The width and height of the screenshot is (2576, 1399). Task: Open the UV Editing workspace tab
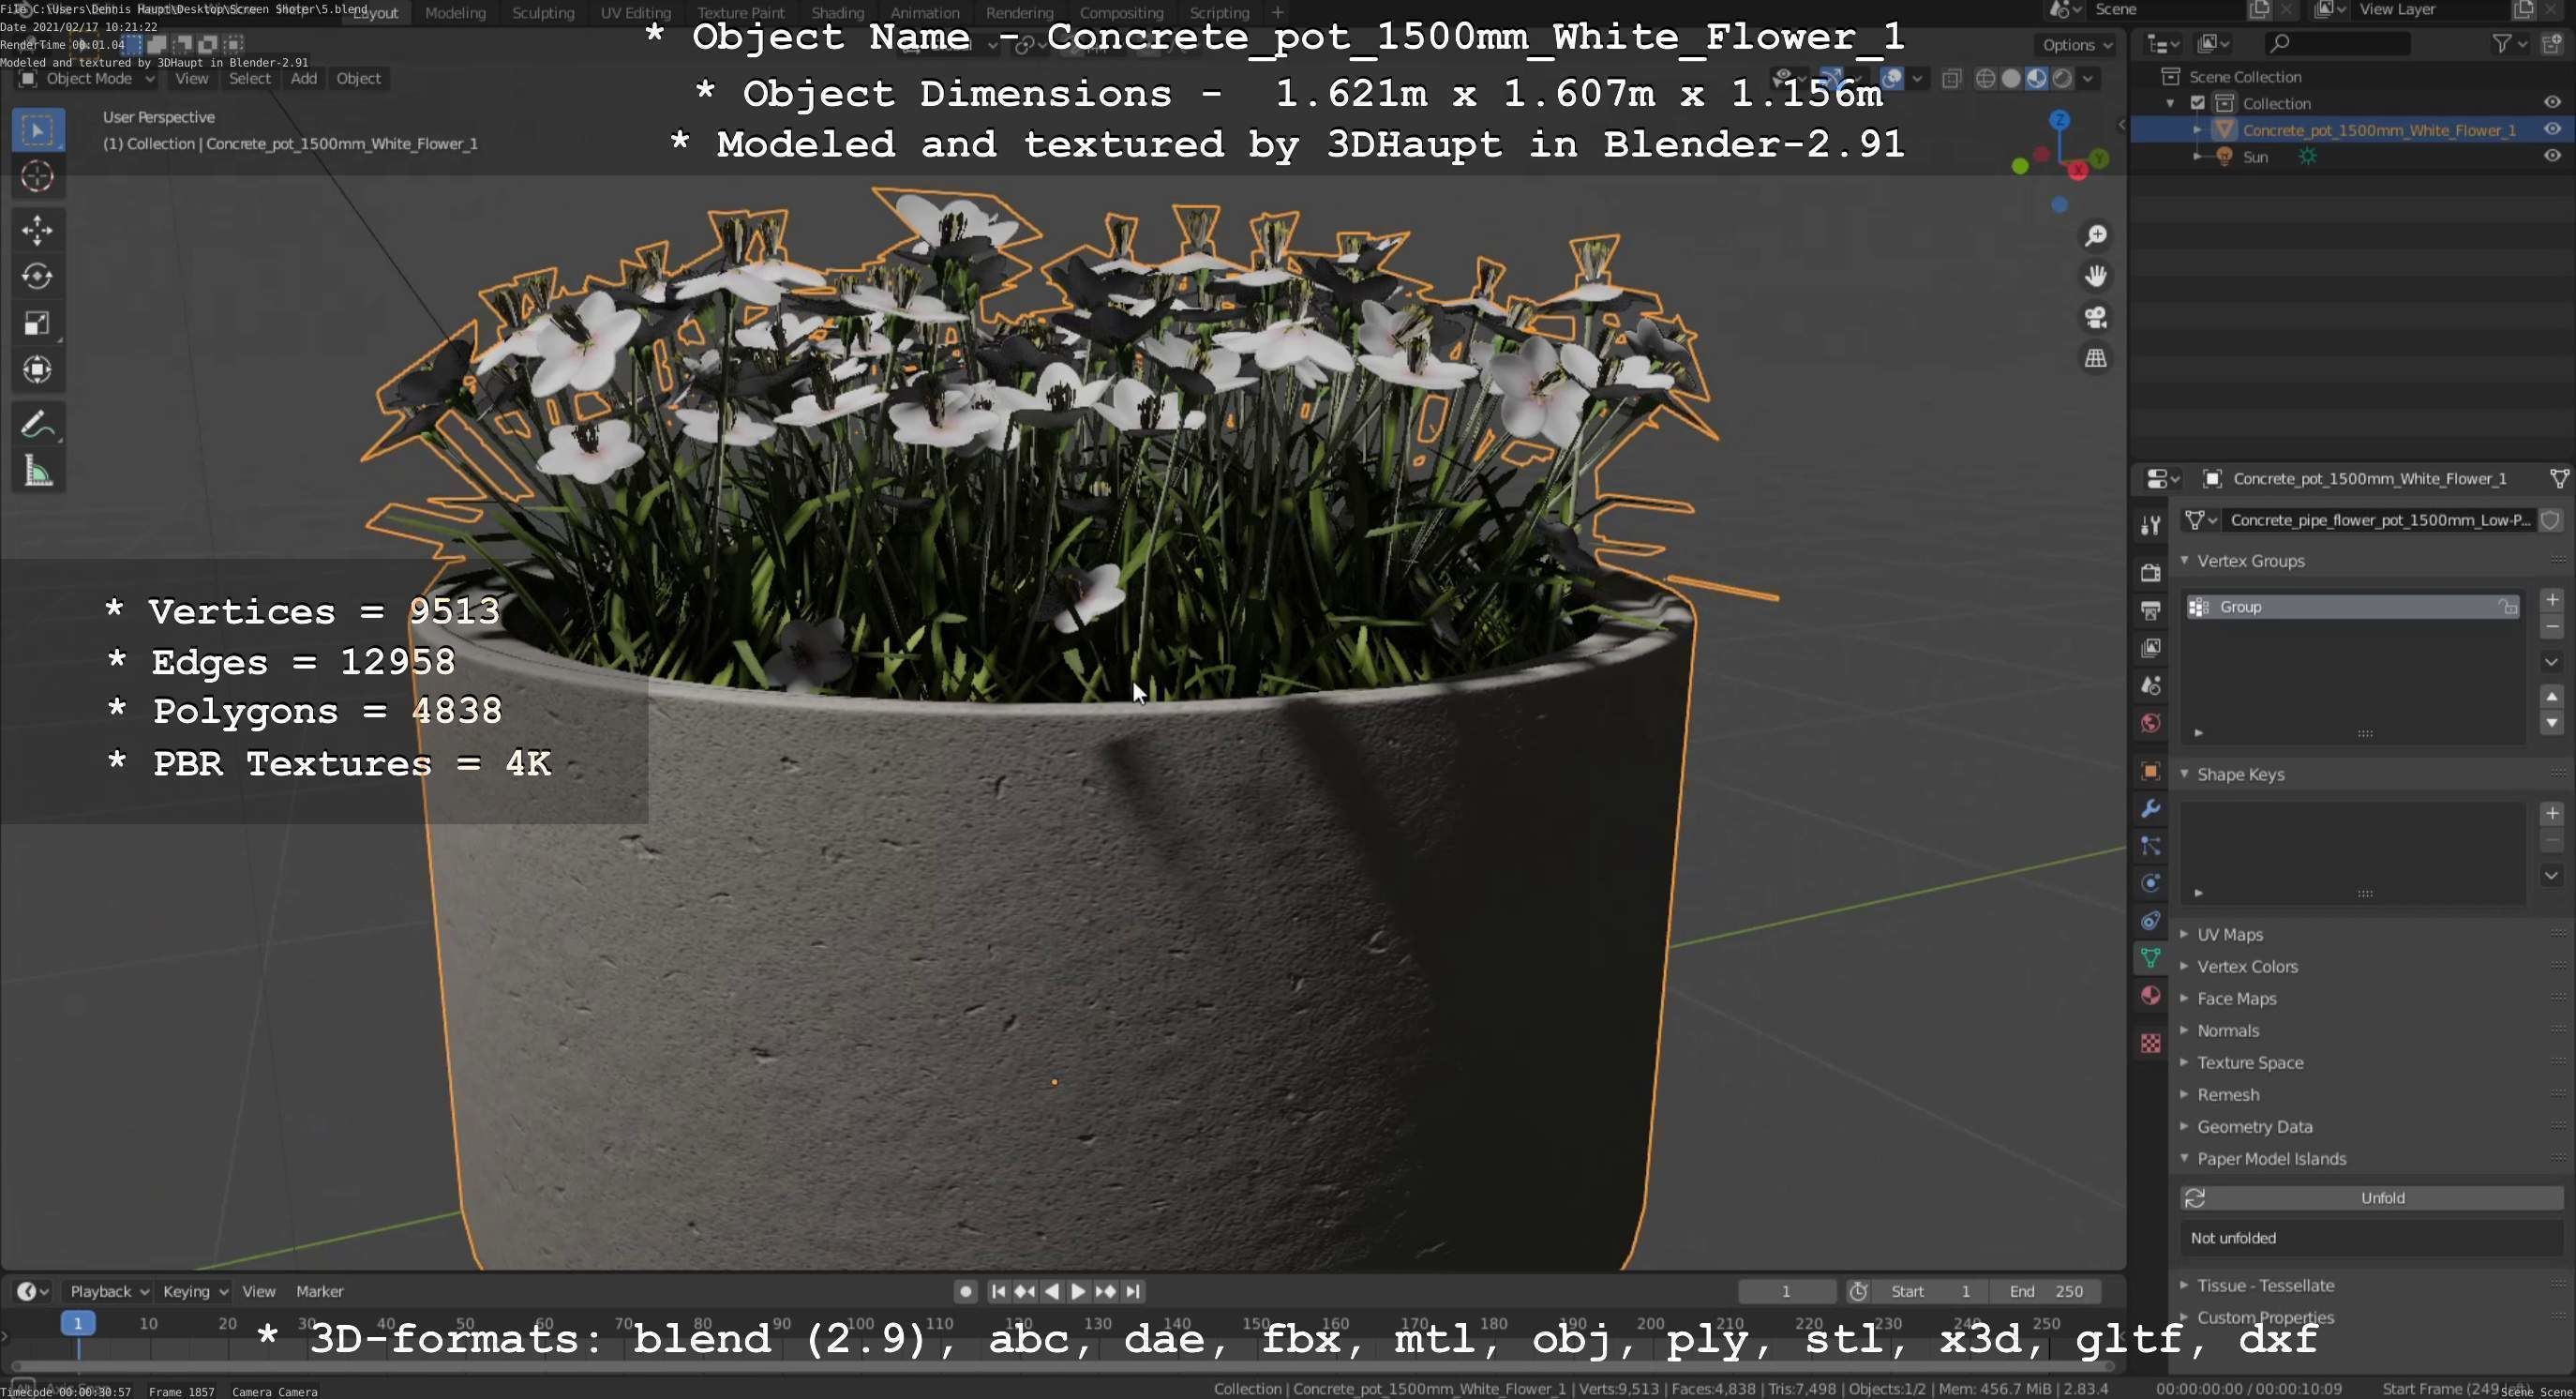(x=636, y=13)
